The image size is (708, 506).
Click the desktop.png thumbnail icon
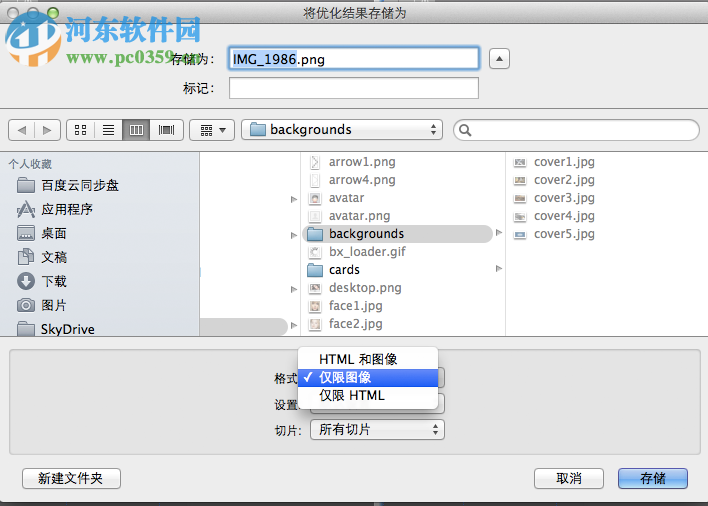click(x=315, y=288)
